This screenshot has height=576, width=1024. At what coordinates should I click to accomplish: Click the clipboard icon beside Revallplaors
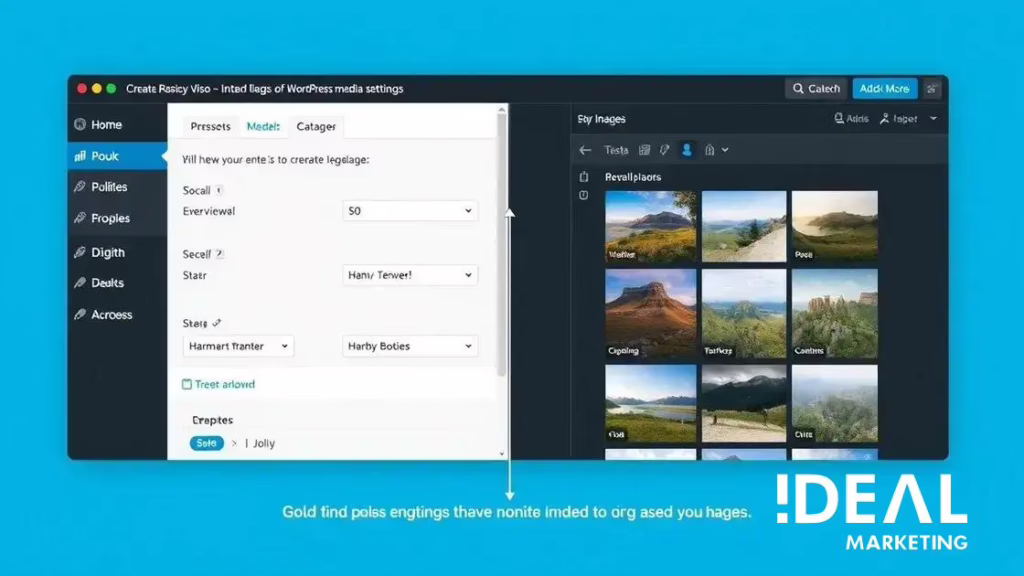(584, 177)
